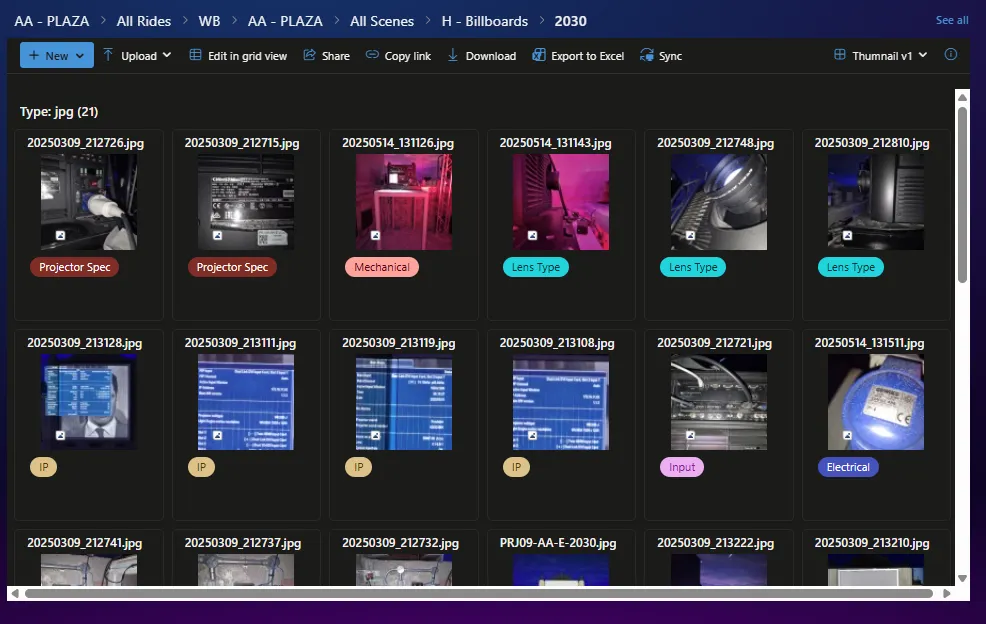Click the Edit in grid view icon
The height and width of the screenshot is (624, 986).
[x=195, y=56]
